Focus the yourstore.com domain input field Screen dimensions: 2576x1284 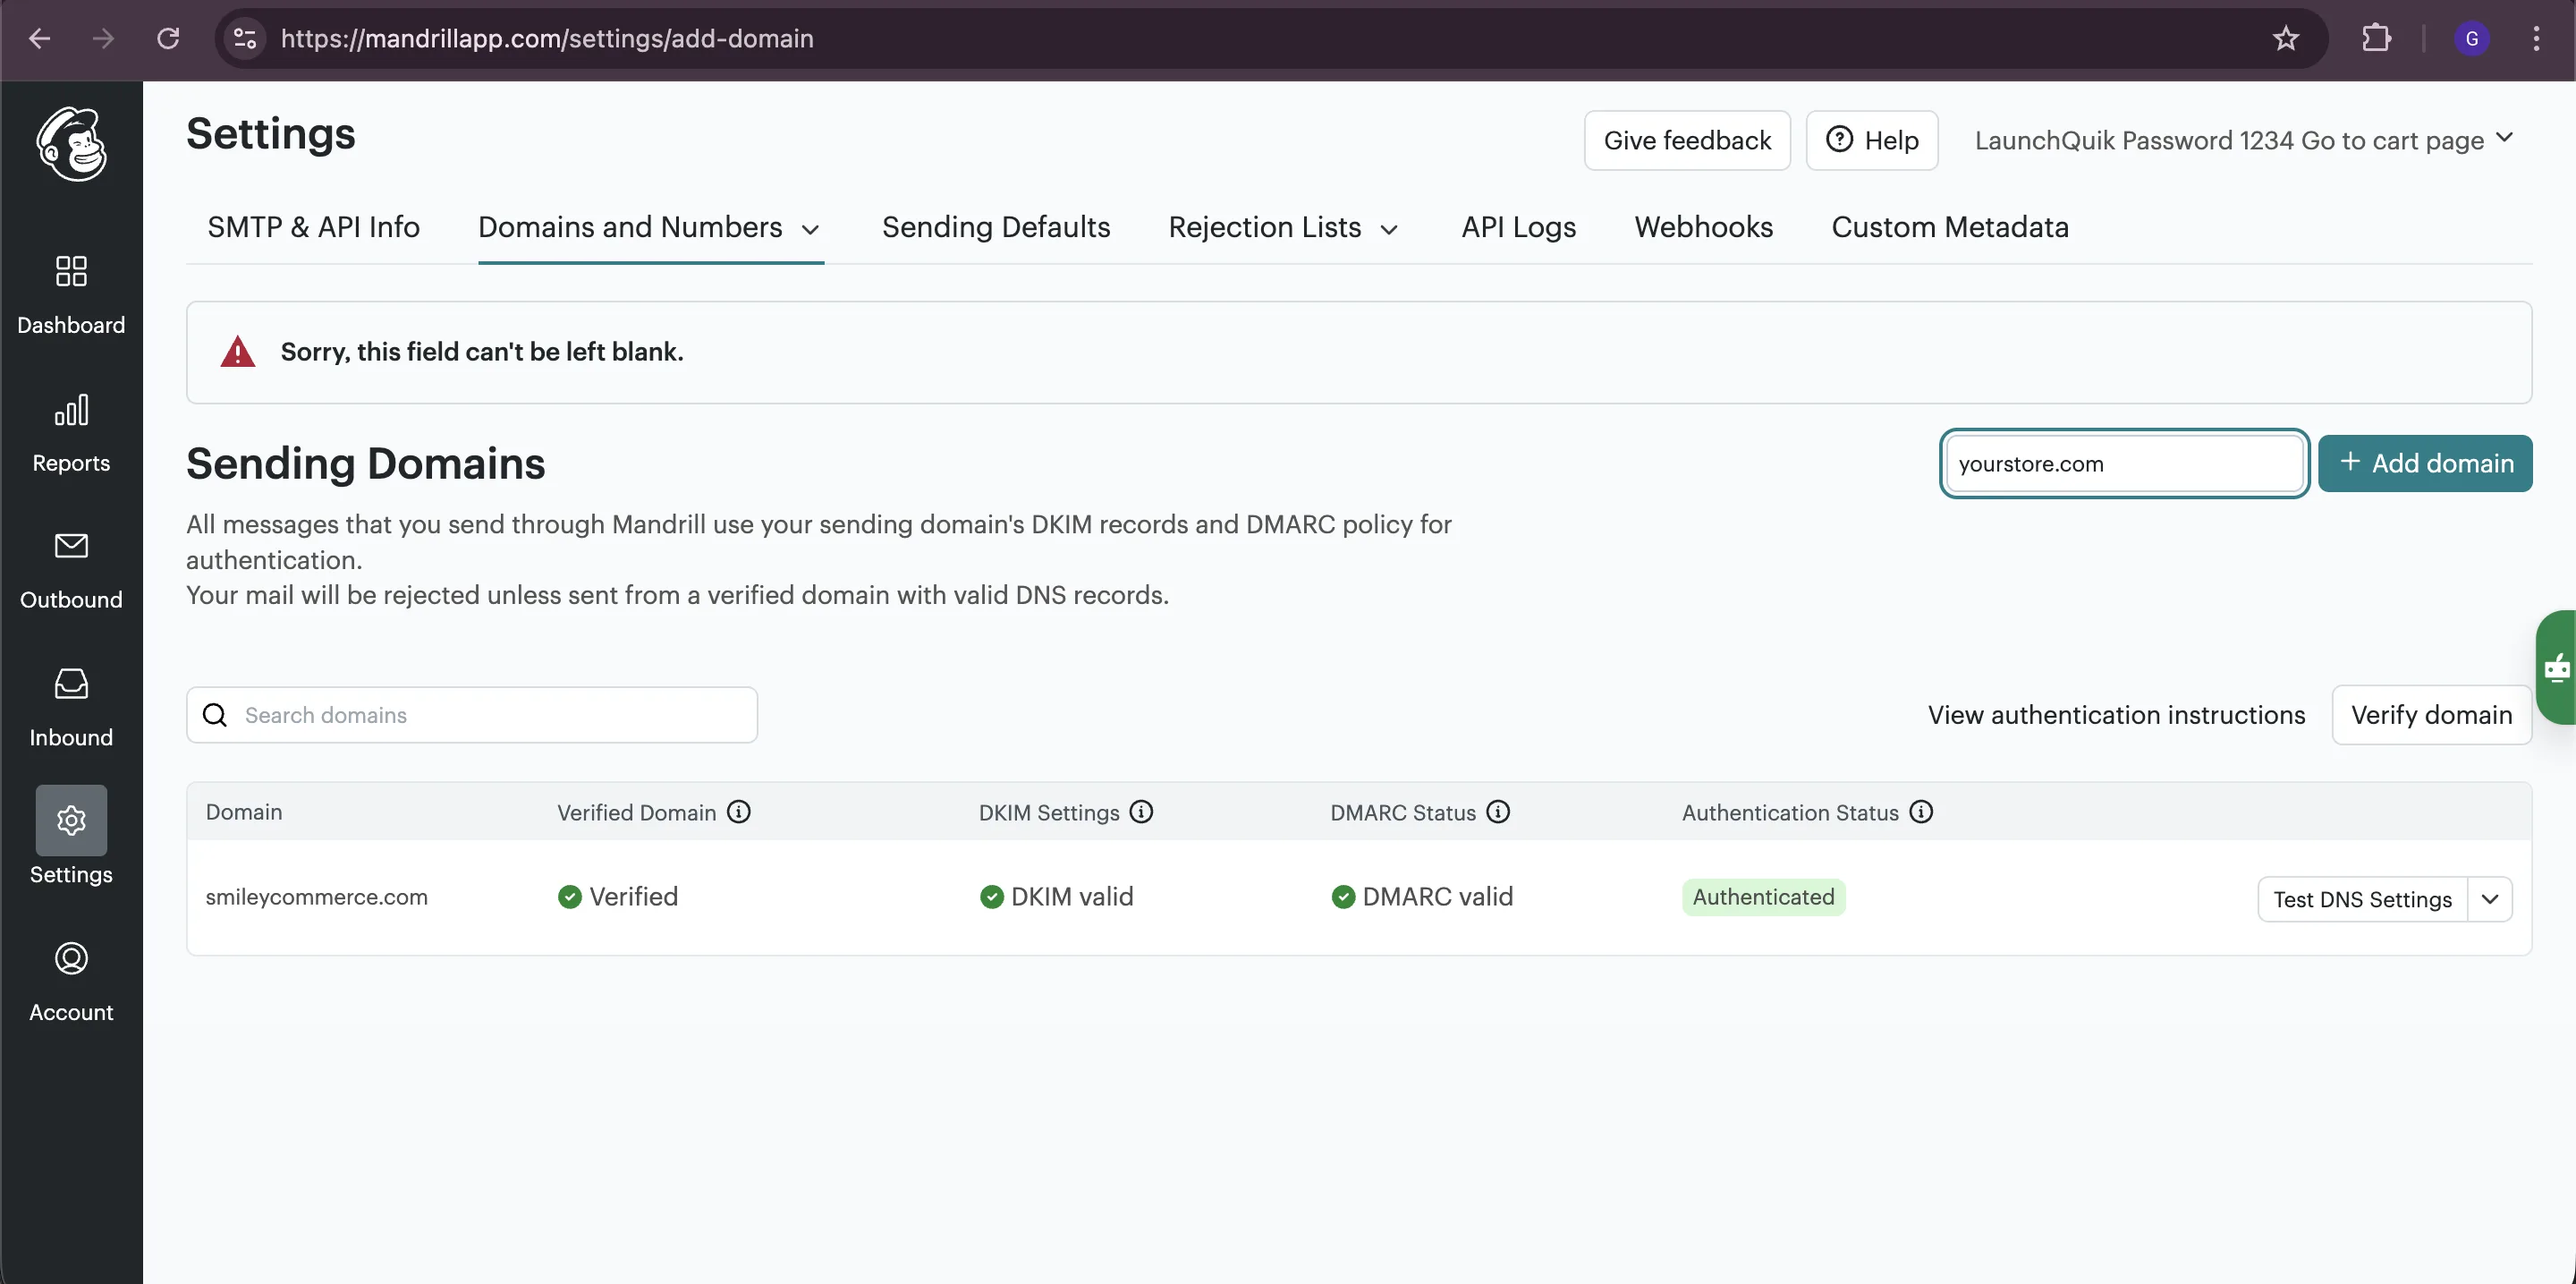2124,463
